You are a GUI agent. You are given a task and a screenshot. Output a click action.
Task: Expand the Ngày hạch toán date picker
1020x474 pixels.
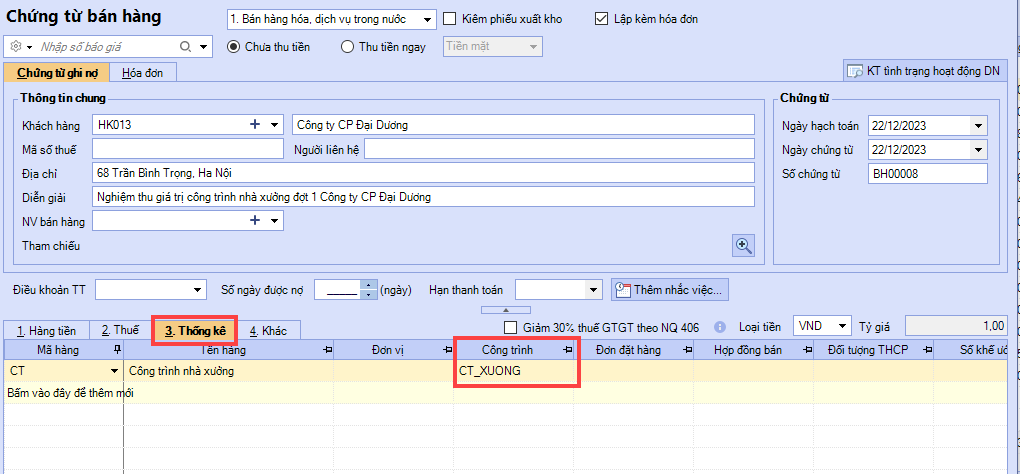[977, 126]
